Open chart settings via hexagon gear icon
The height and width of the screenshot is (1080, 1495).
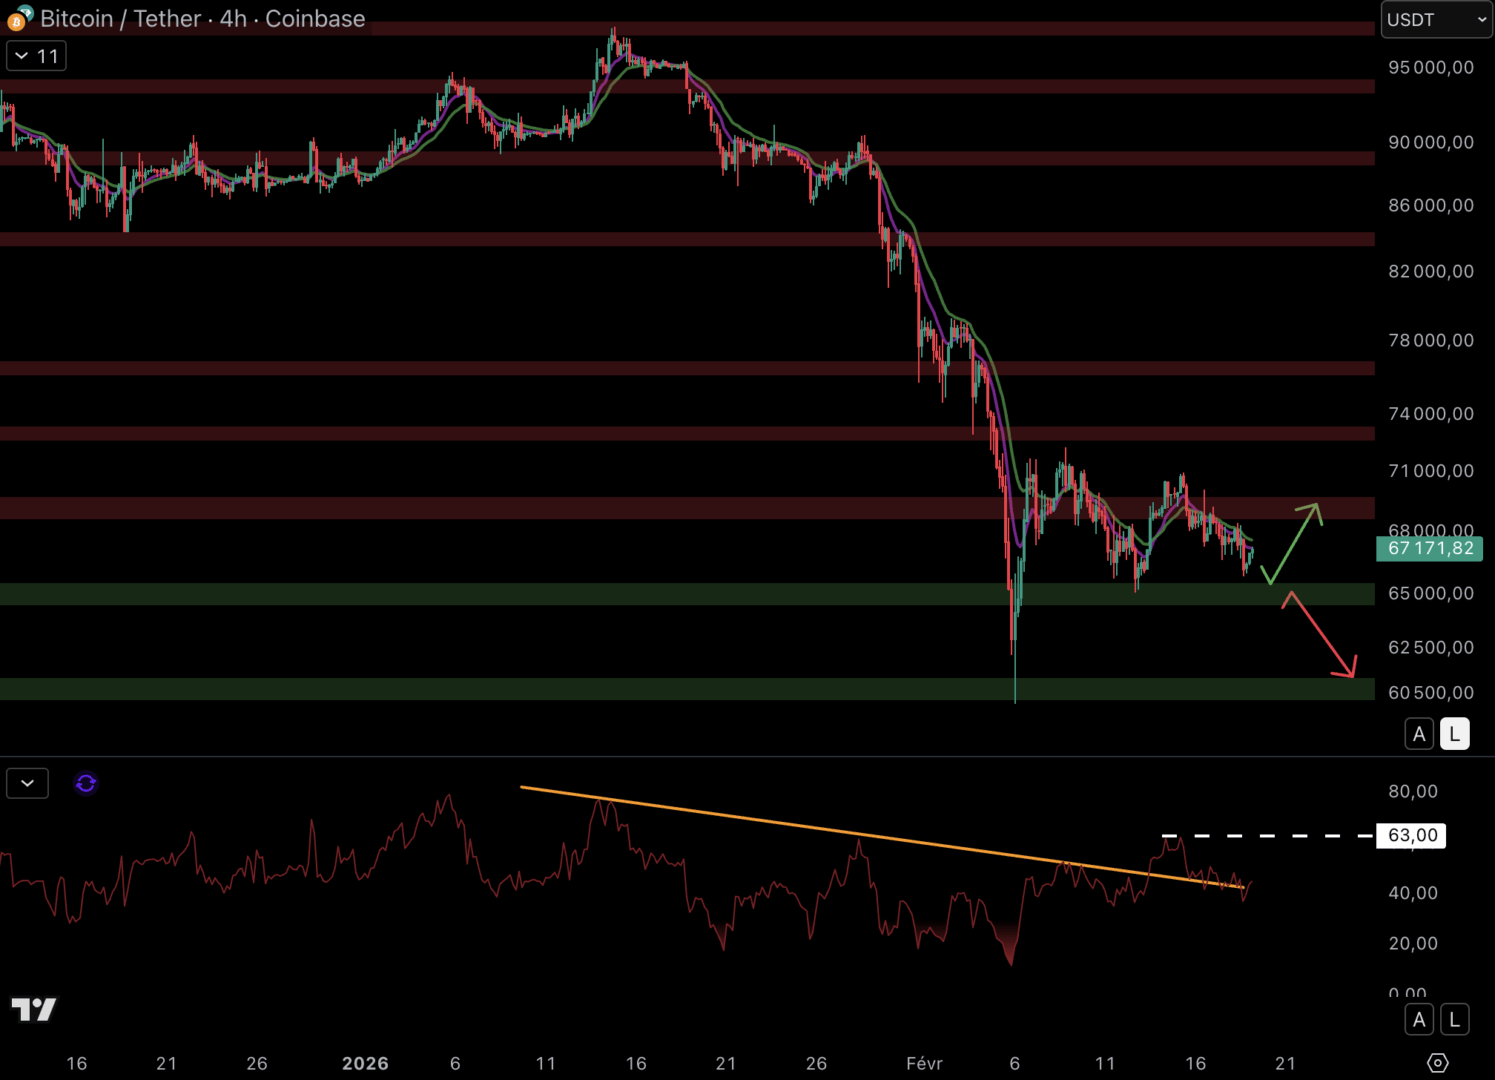1437,1062
